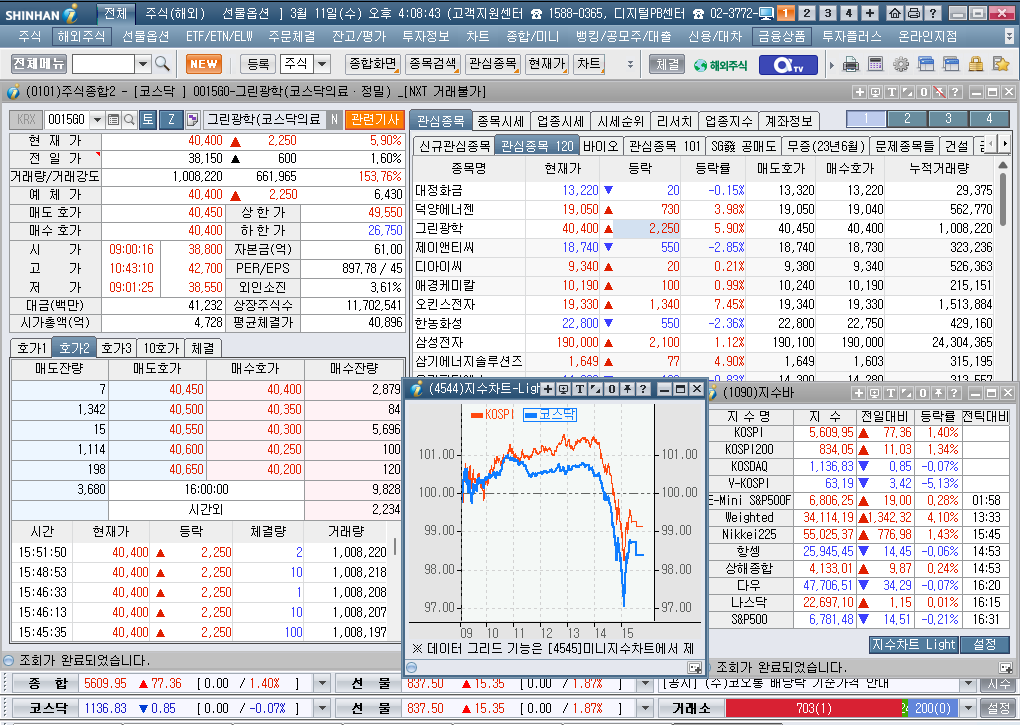This screenshot has width=1020, height=725.
Task: Open the 주식 category dropdown
Action: click(322, 64)
